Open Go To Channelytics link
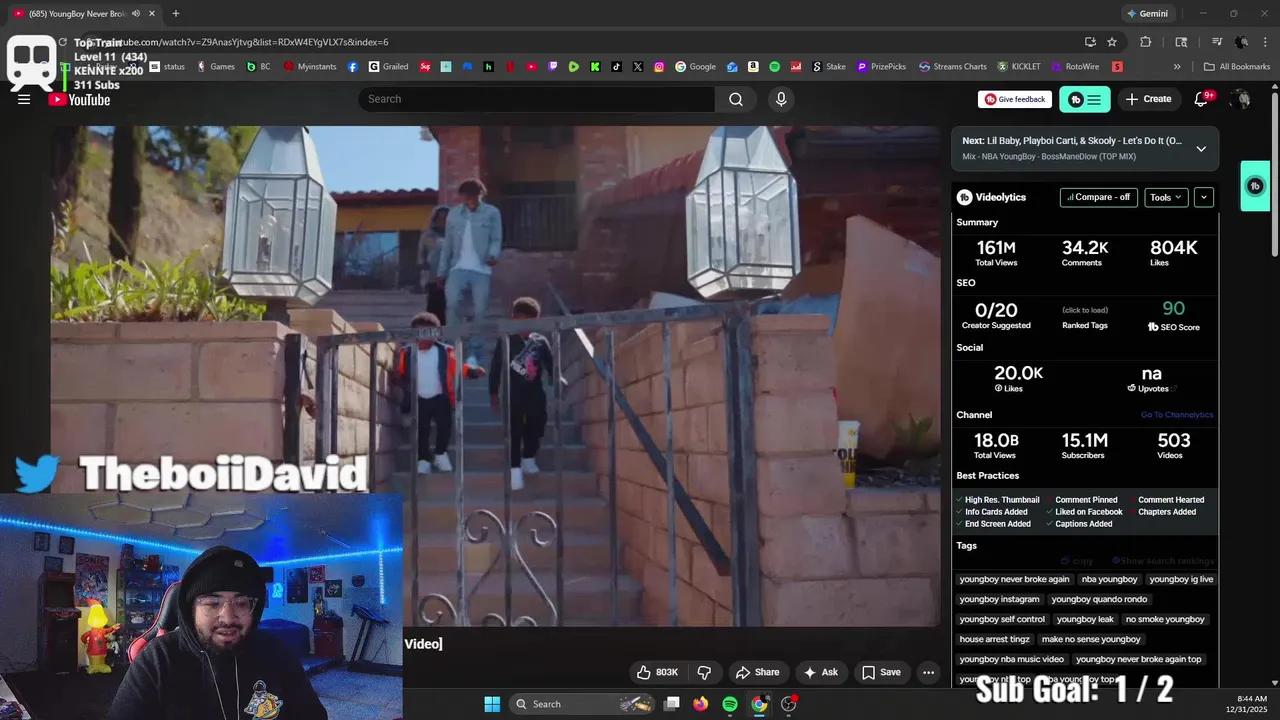This screenshot has height=720, width=1280. pyautogui.click(x=1177, y=415)
